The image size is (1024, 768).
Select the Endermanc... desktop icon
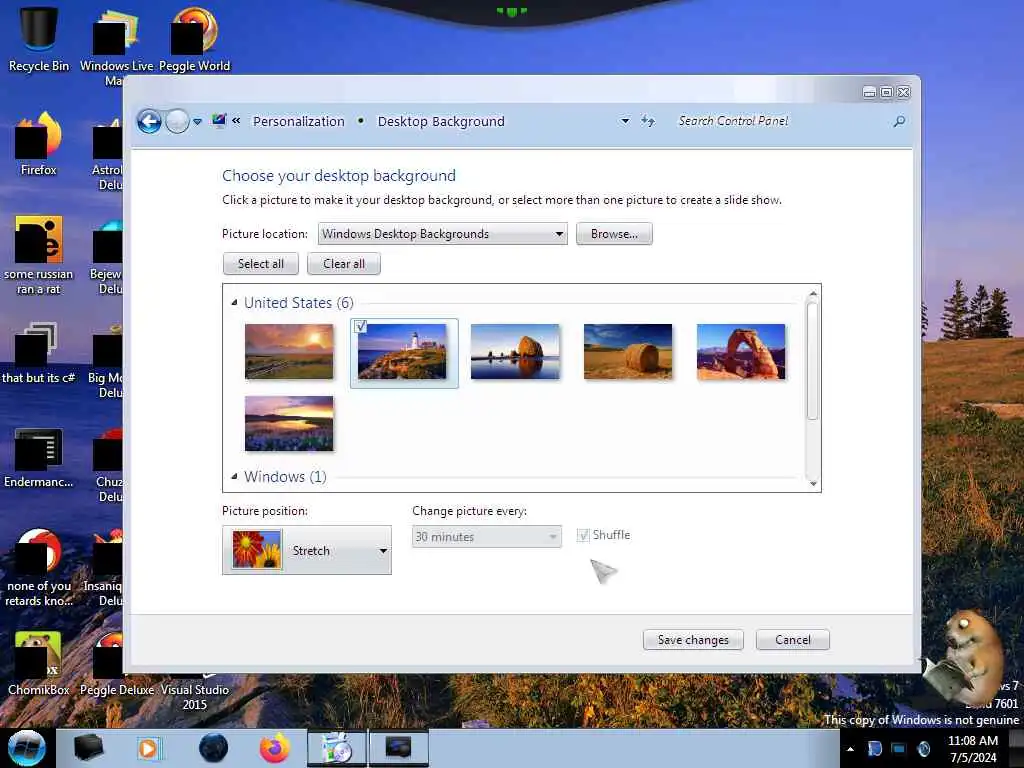click(x=39, y=457)
